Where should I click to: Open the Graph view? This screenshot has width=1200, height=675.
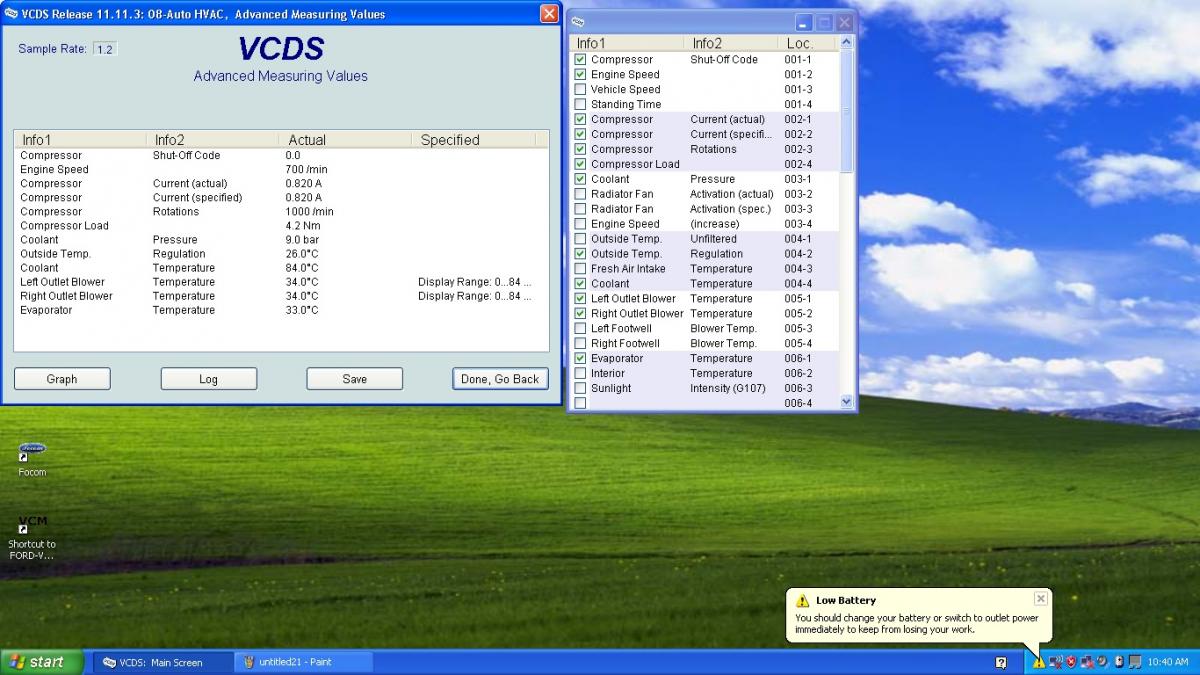pos(62,379)
